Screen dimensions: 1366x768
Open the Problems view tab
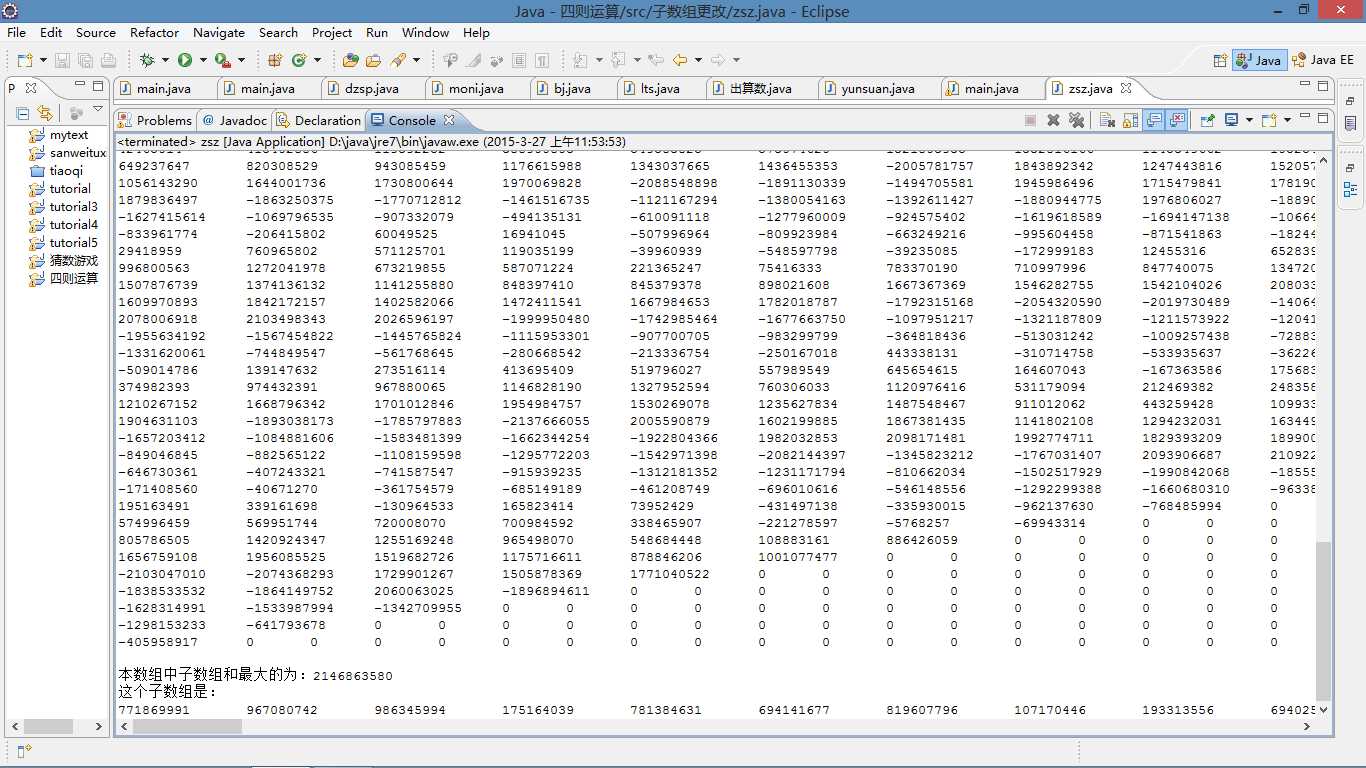(155, 120)
